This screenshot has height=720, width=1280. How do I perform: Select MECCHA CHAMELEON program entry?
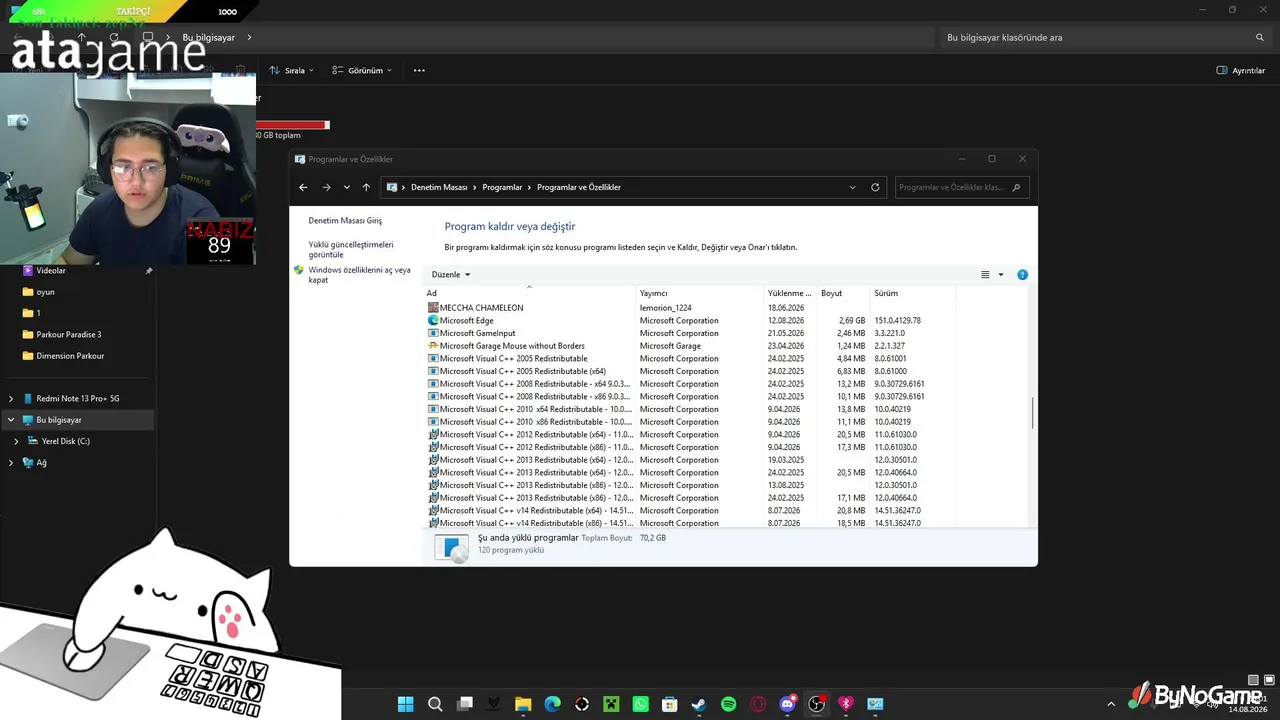690,308
